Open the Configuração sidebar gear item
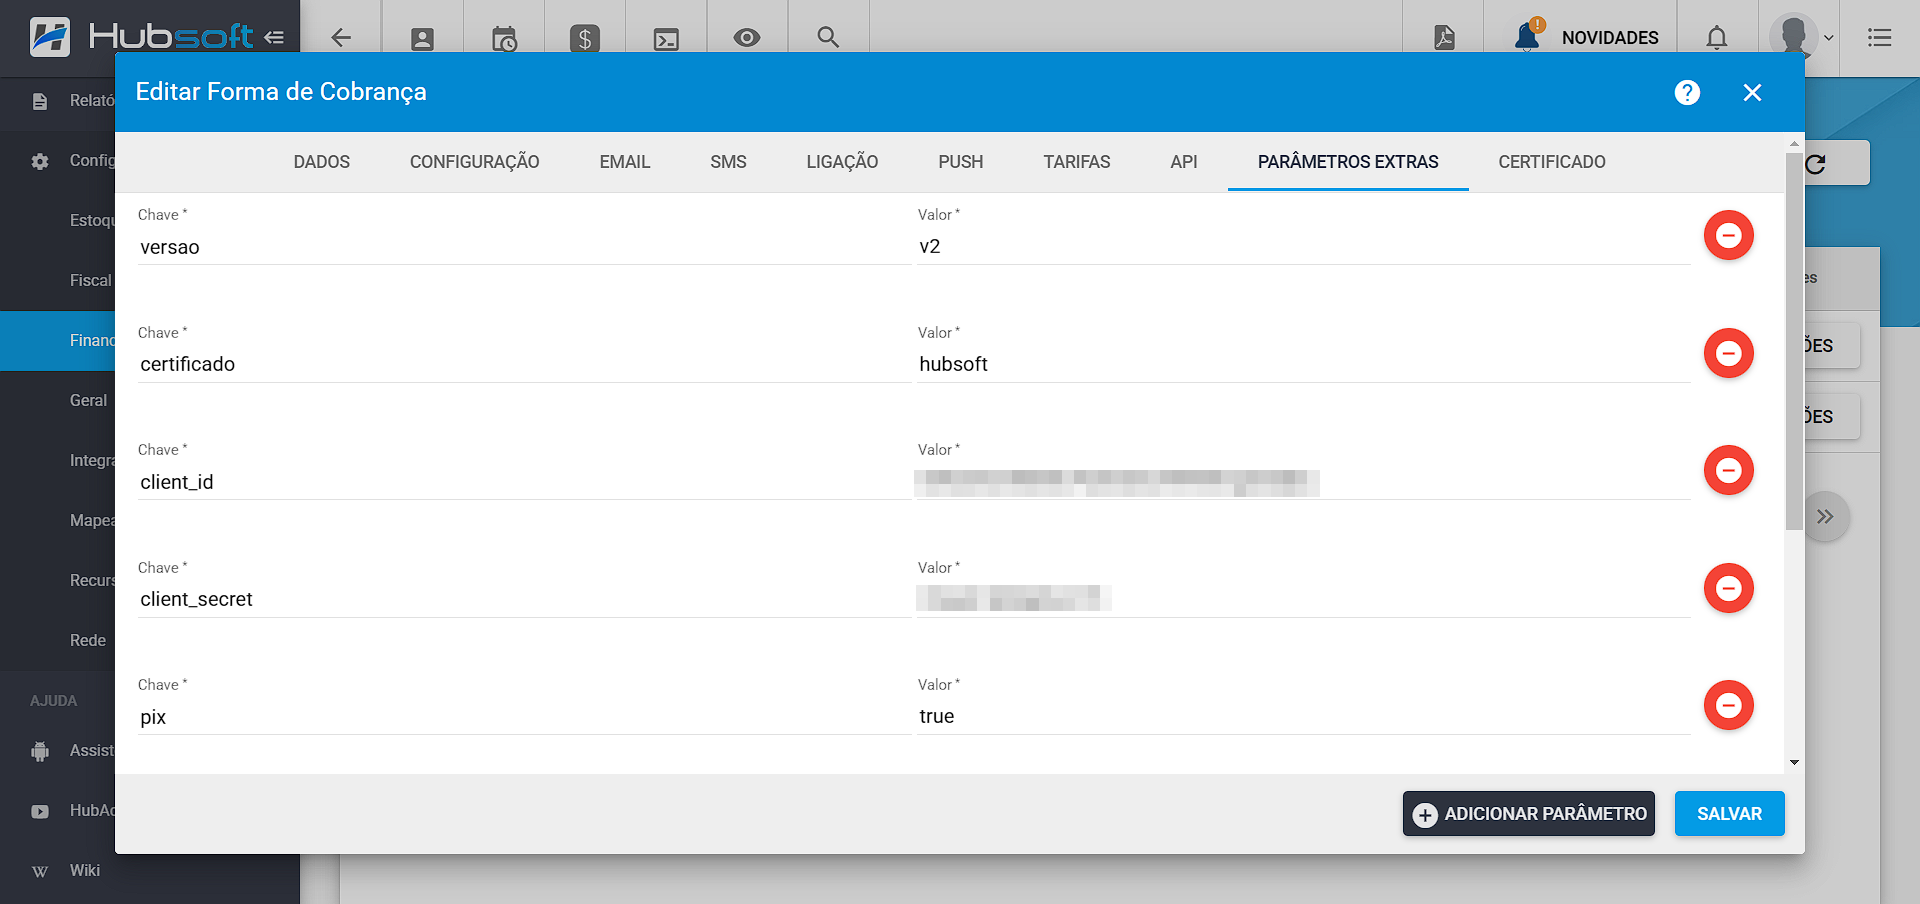 pyautogui.click(x=58, y=161)
